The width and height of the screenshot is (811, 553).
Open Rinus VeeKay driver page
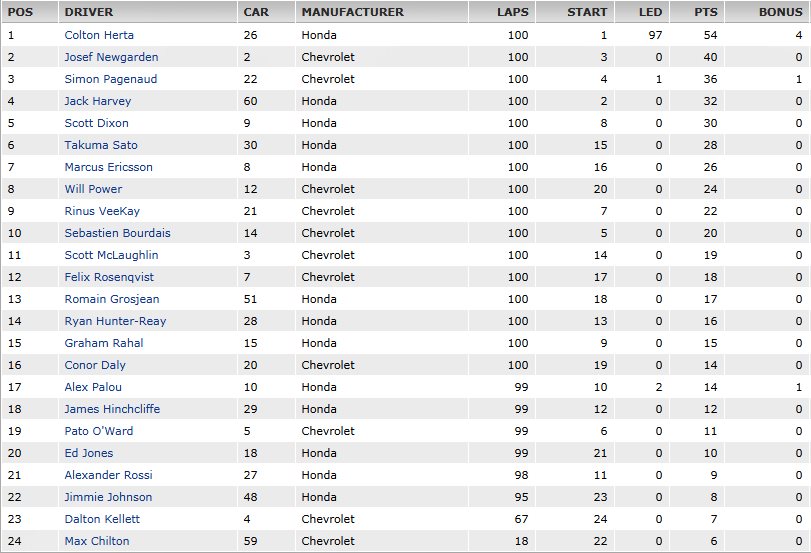pyautogui.click(x=102, y=211)
